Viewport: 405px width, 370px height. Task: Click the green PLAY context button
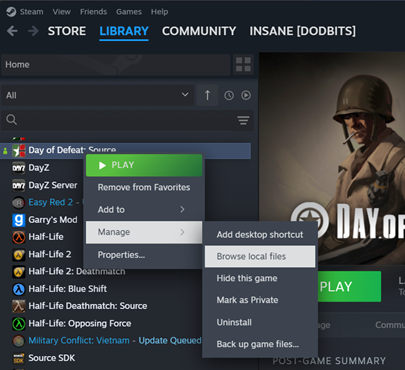point(144,165)
